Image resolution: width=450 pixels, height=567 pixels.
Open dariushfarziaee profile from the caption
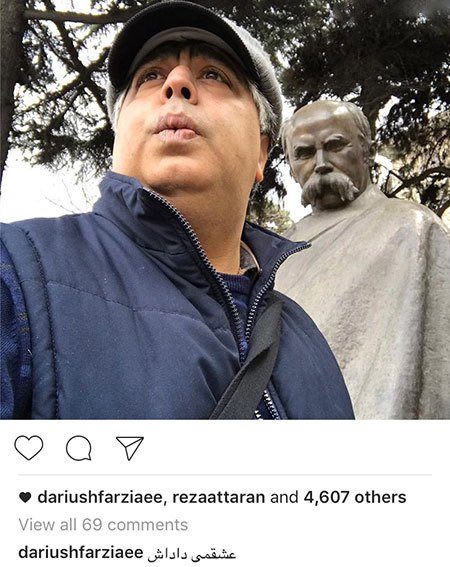tap(81, 553)
